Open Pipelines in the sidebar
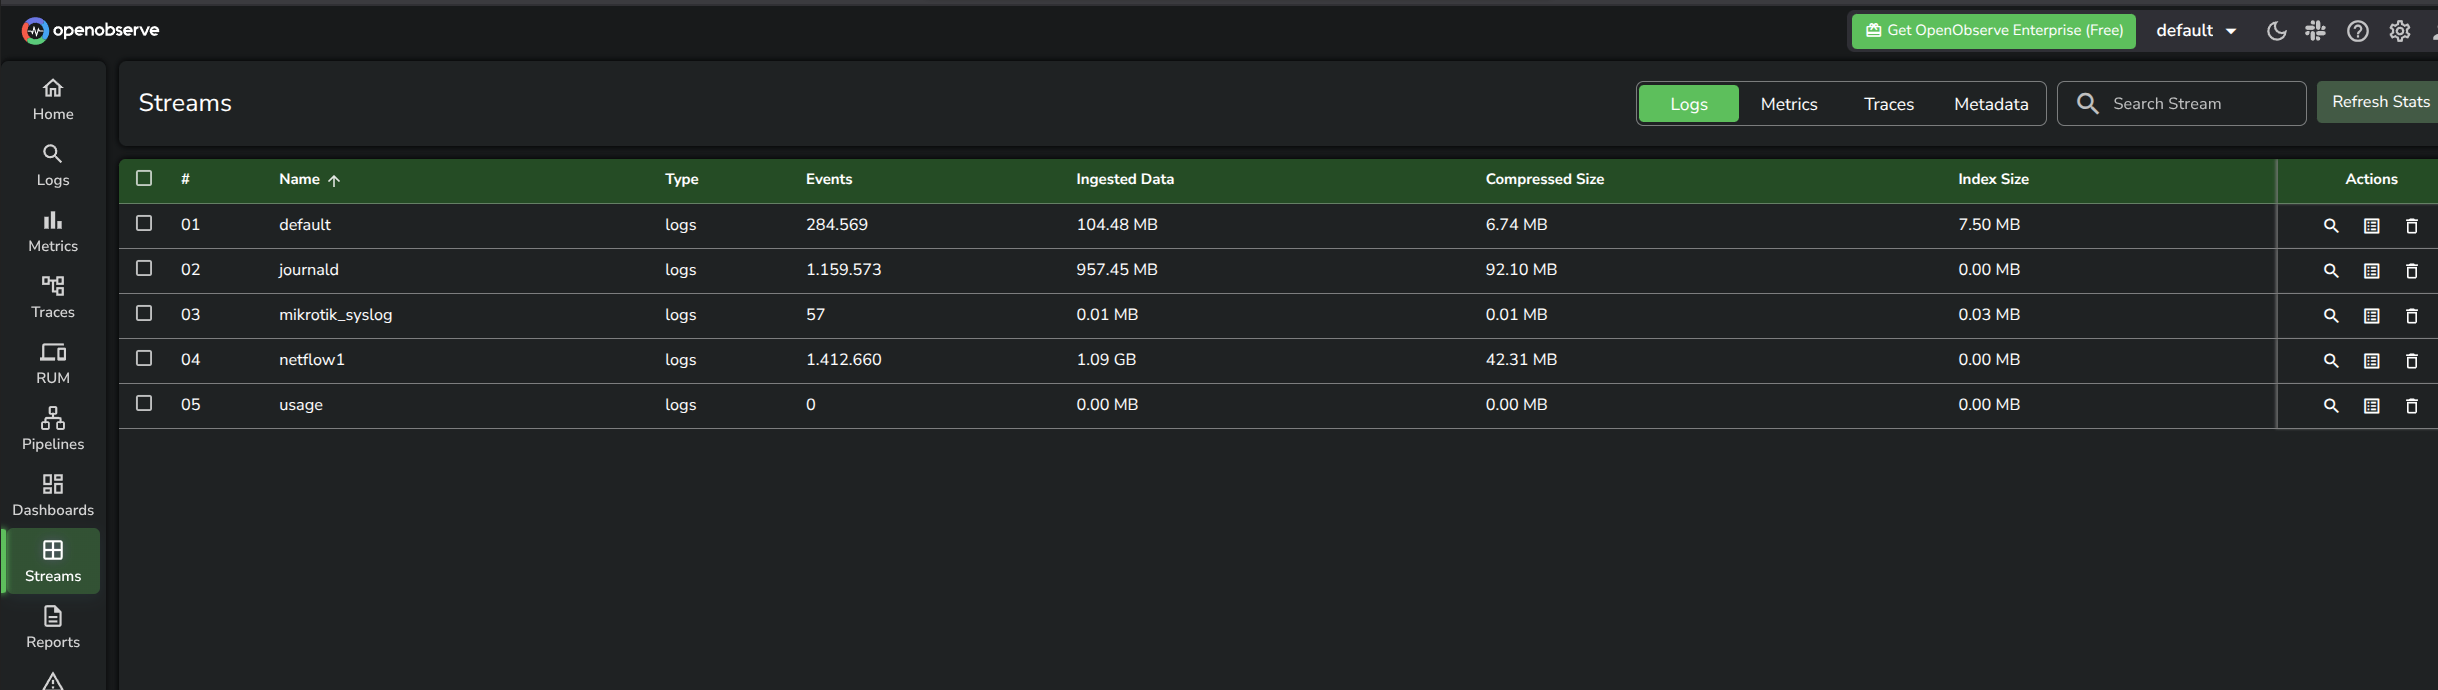 [53, 430]
